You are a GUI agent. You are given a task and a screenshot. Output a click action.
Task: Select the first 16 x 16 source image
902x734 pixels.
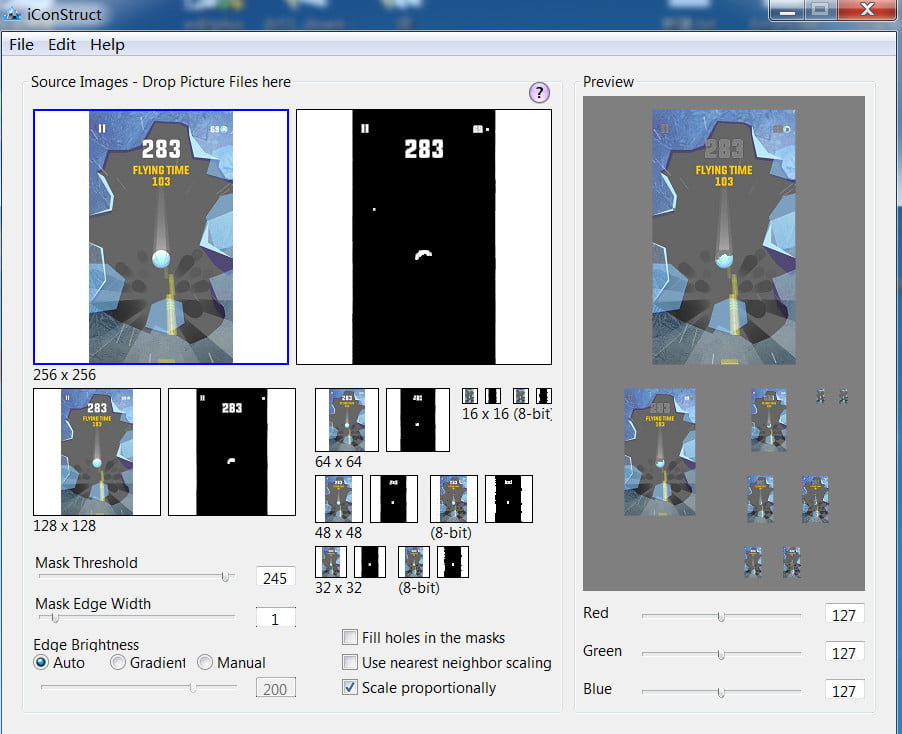click(469, 396)
